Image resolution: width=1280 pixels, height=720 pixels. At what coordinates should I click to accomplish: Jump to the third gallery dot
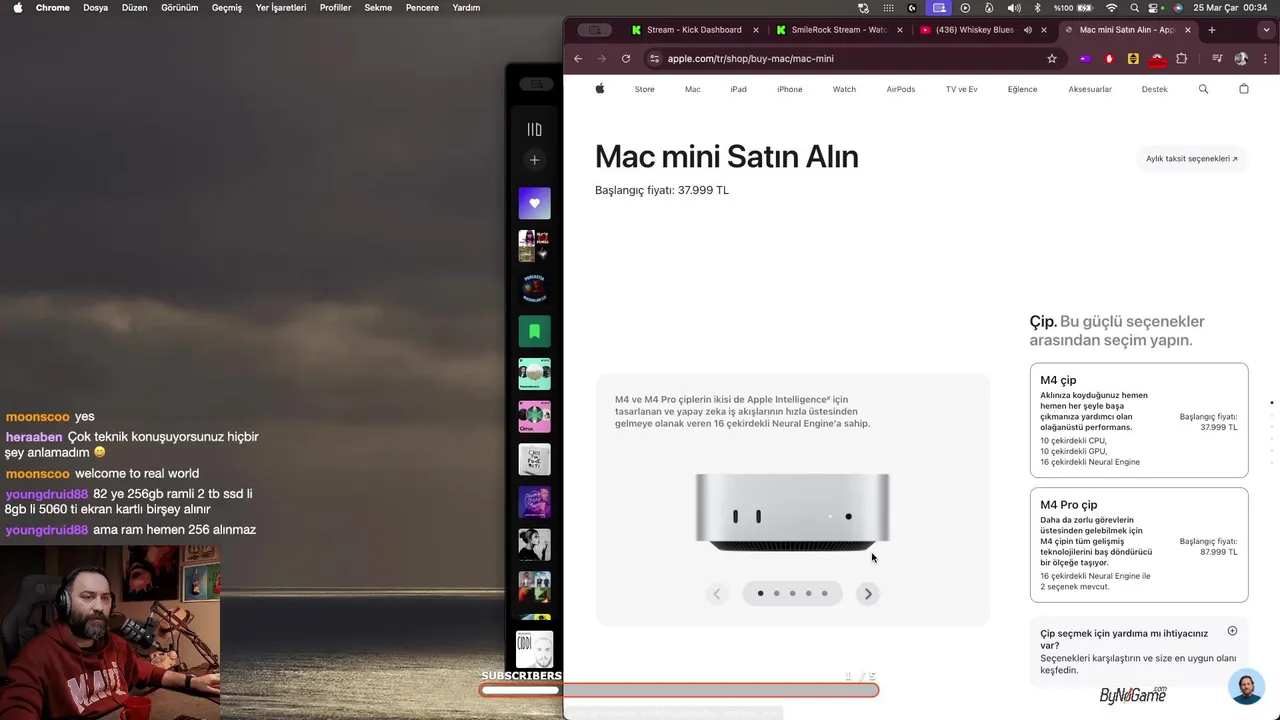(x=792, y=594)
